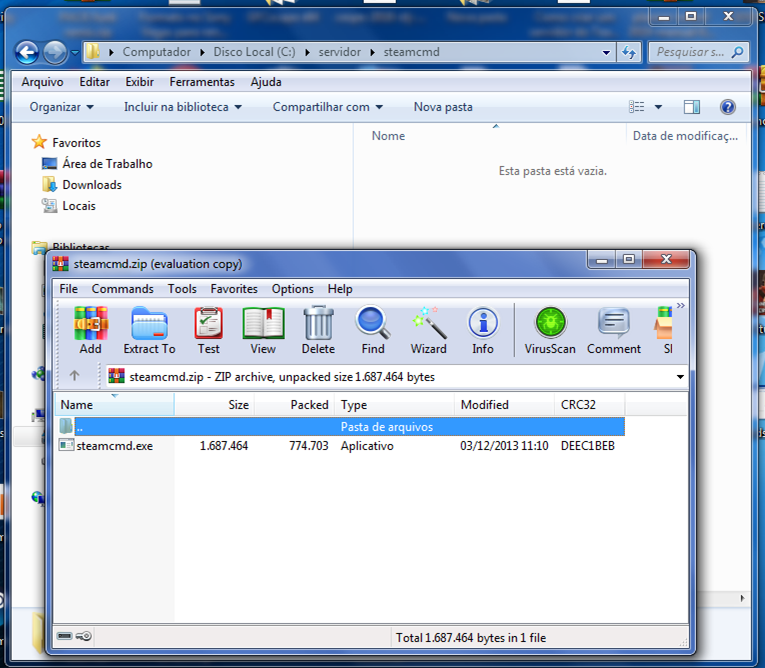Open the Organizar dropdown
The image size is (765, 668).
click(61, 107)
